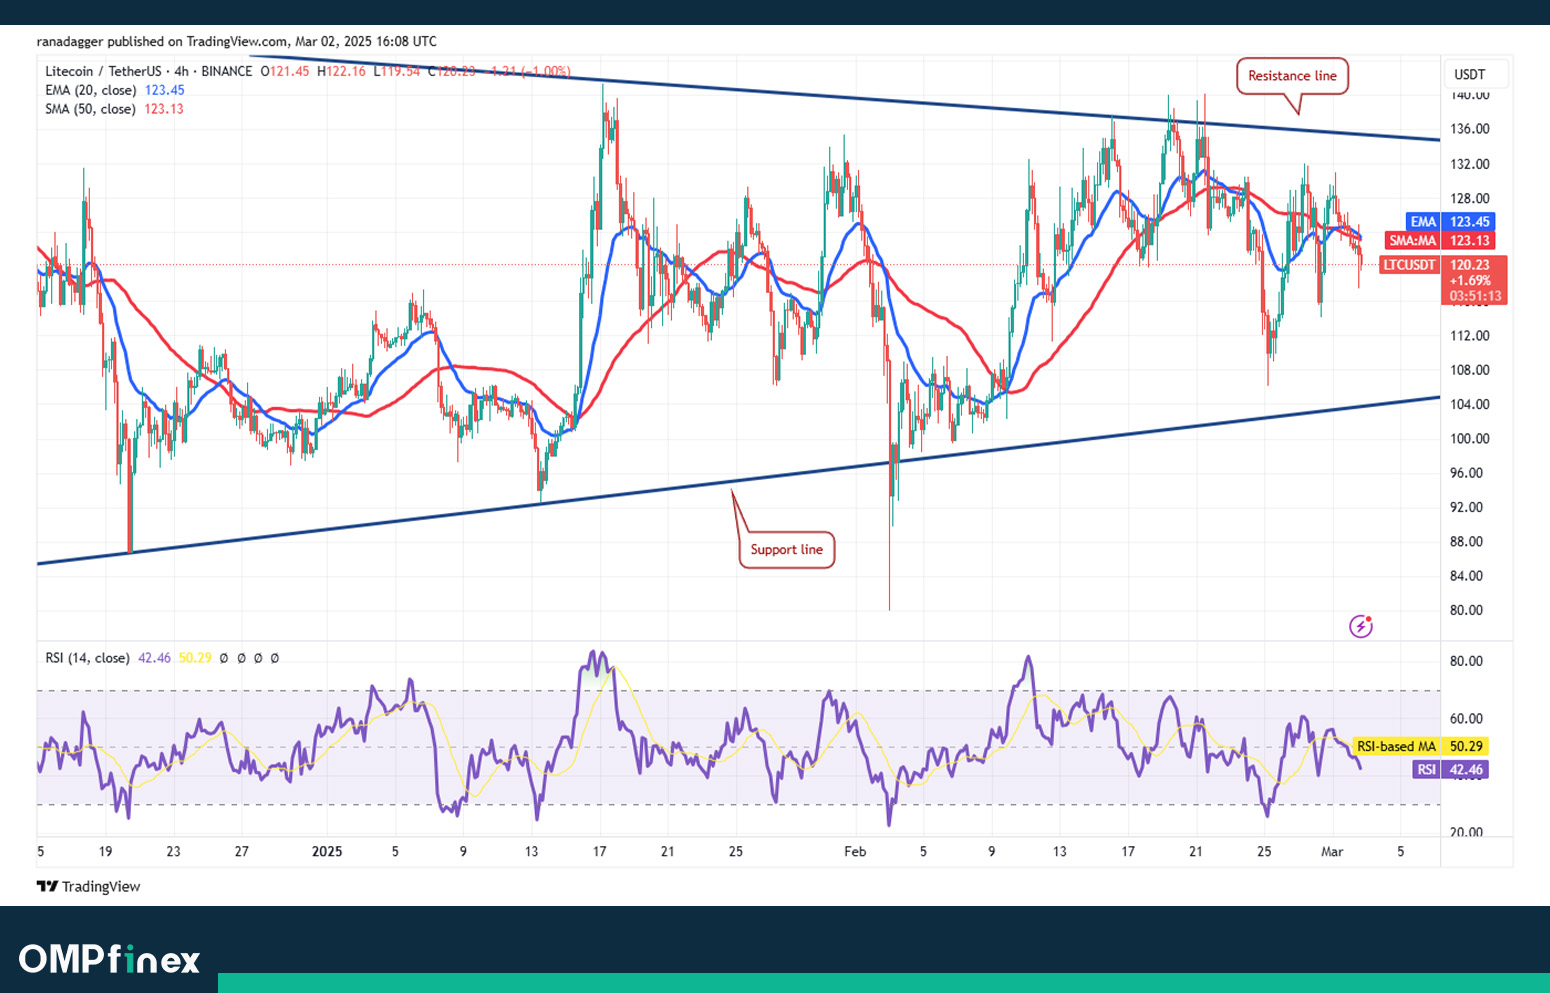This screenshot has height=993, width=1550.
Task: Open the USDT currency selector
Action: tap(1469, 75)
